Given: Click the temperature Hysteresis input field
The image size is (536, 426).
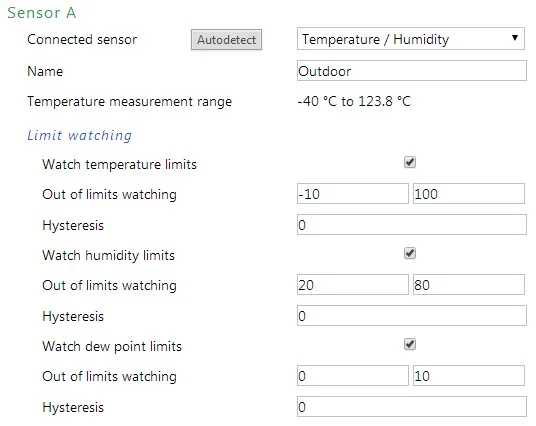Looking at the screenshot, I should coord(412,225).
